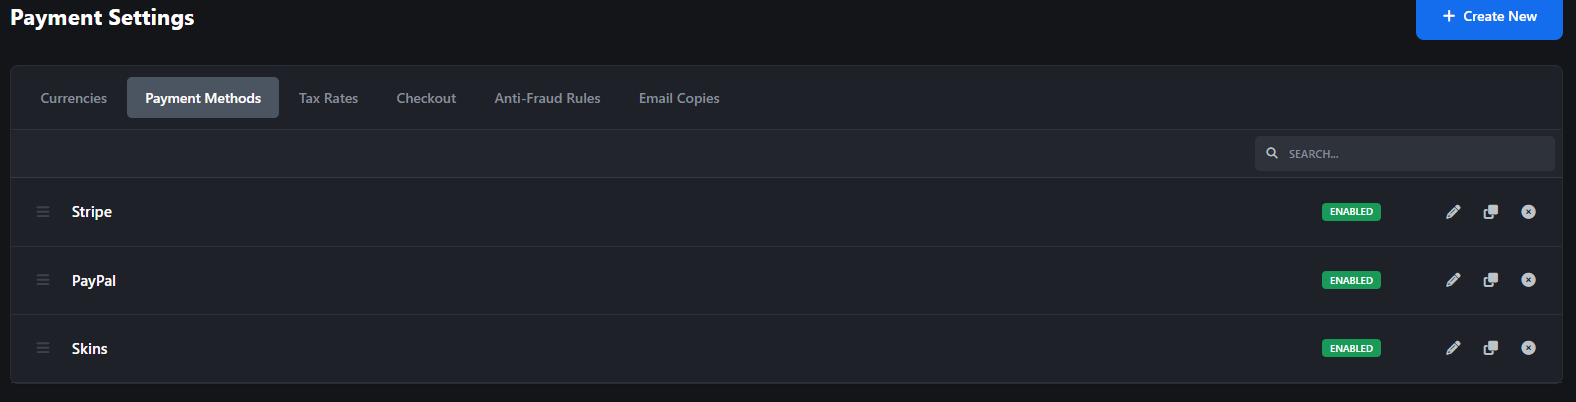1576x402 pixels.
Task: Click the reorder handle next to PayPal
Action: pyautogui.click(x=43, y=280)
